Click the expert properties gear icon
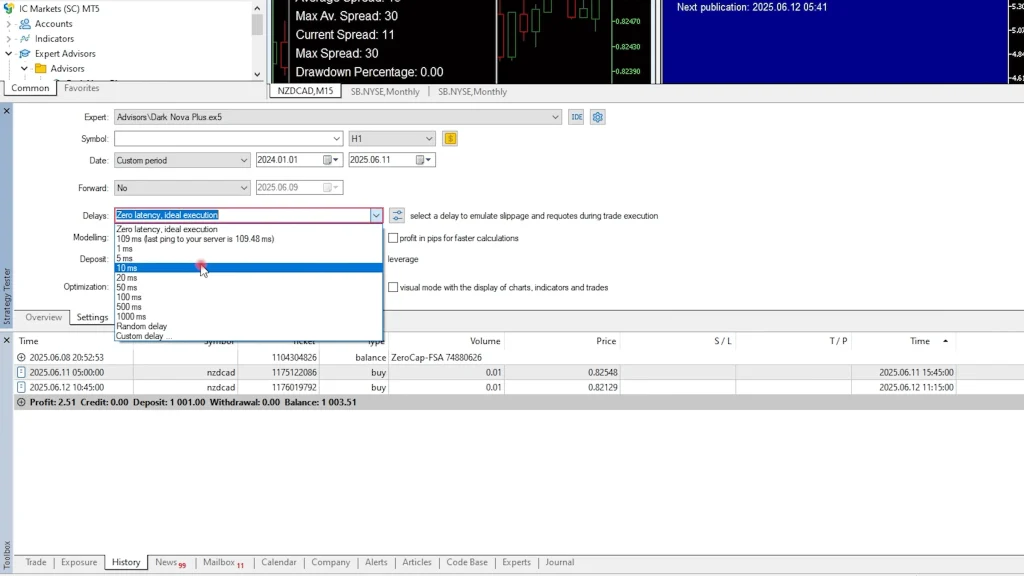 597,117
